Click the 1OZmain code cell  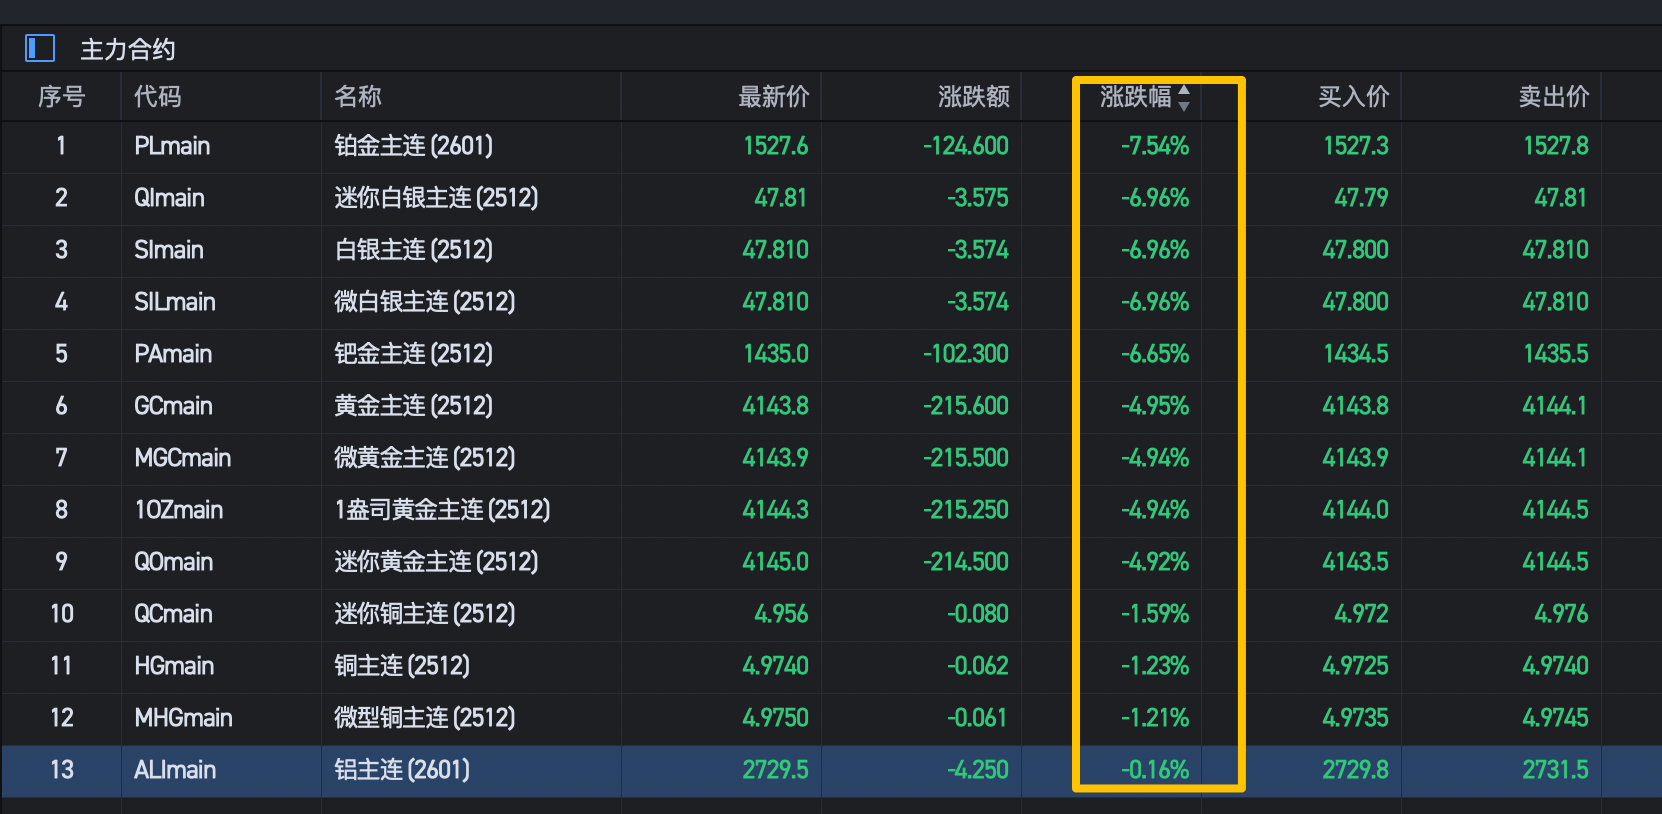(x=179, y=510)
